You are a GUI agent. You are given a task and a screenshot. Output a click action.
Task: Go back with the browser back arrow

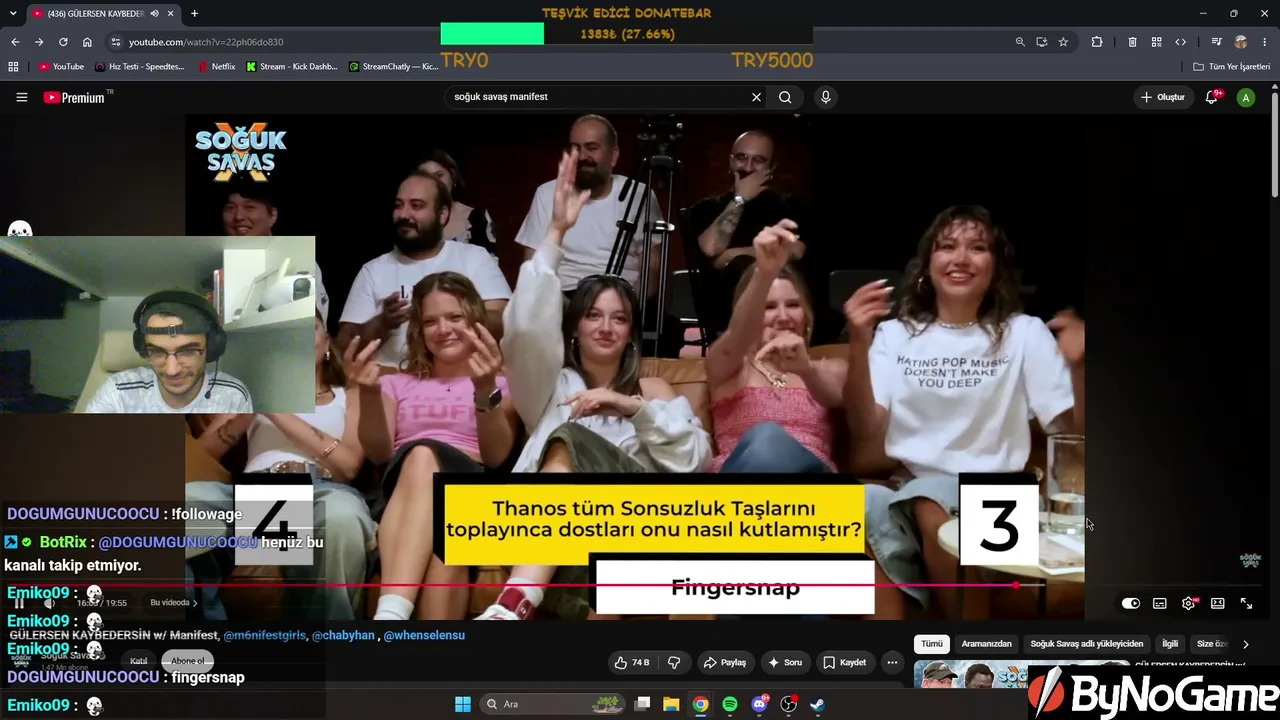[15, 42]
